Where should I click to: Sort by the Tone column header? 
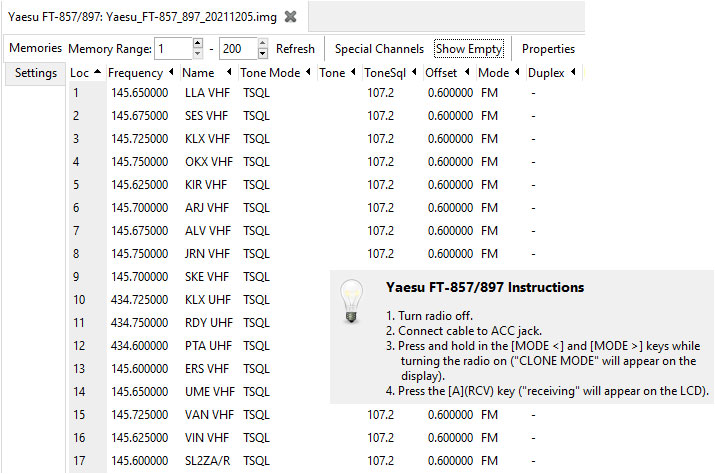tap(337, 73)
